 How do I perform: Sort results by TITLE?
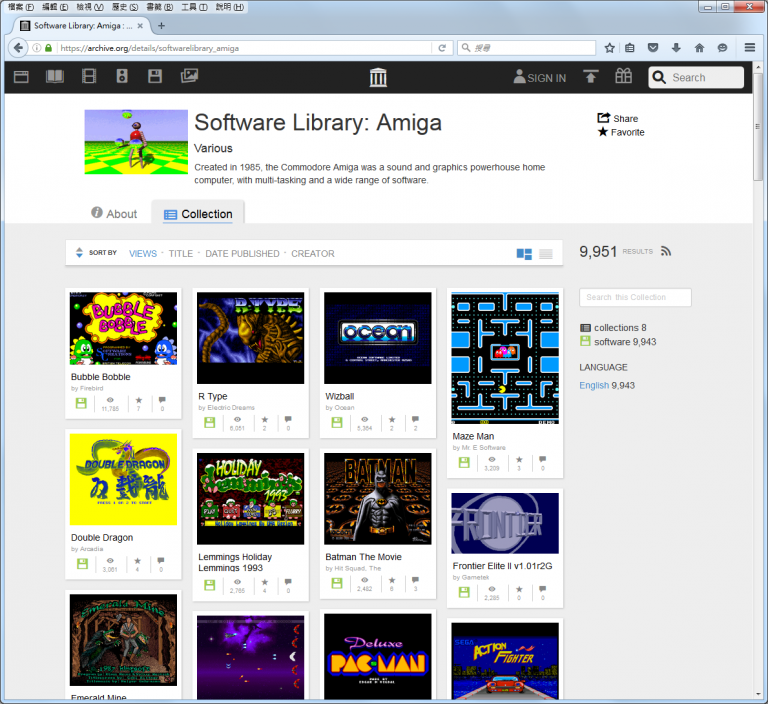pyautogui.click(x=181, y=253)
